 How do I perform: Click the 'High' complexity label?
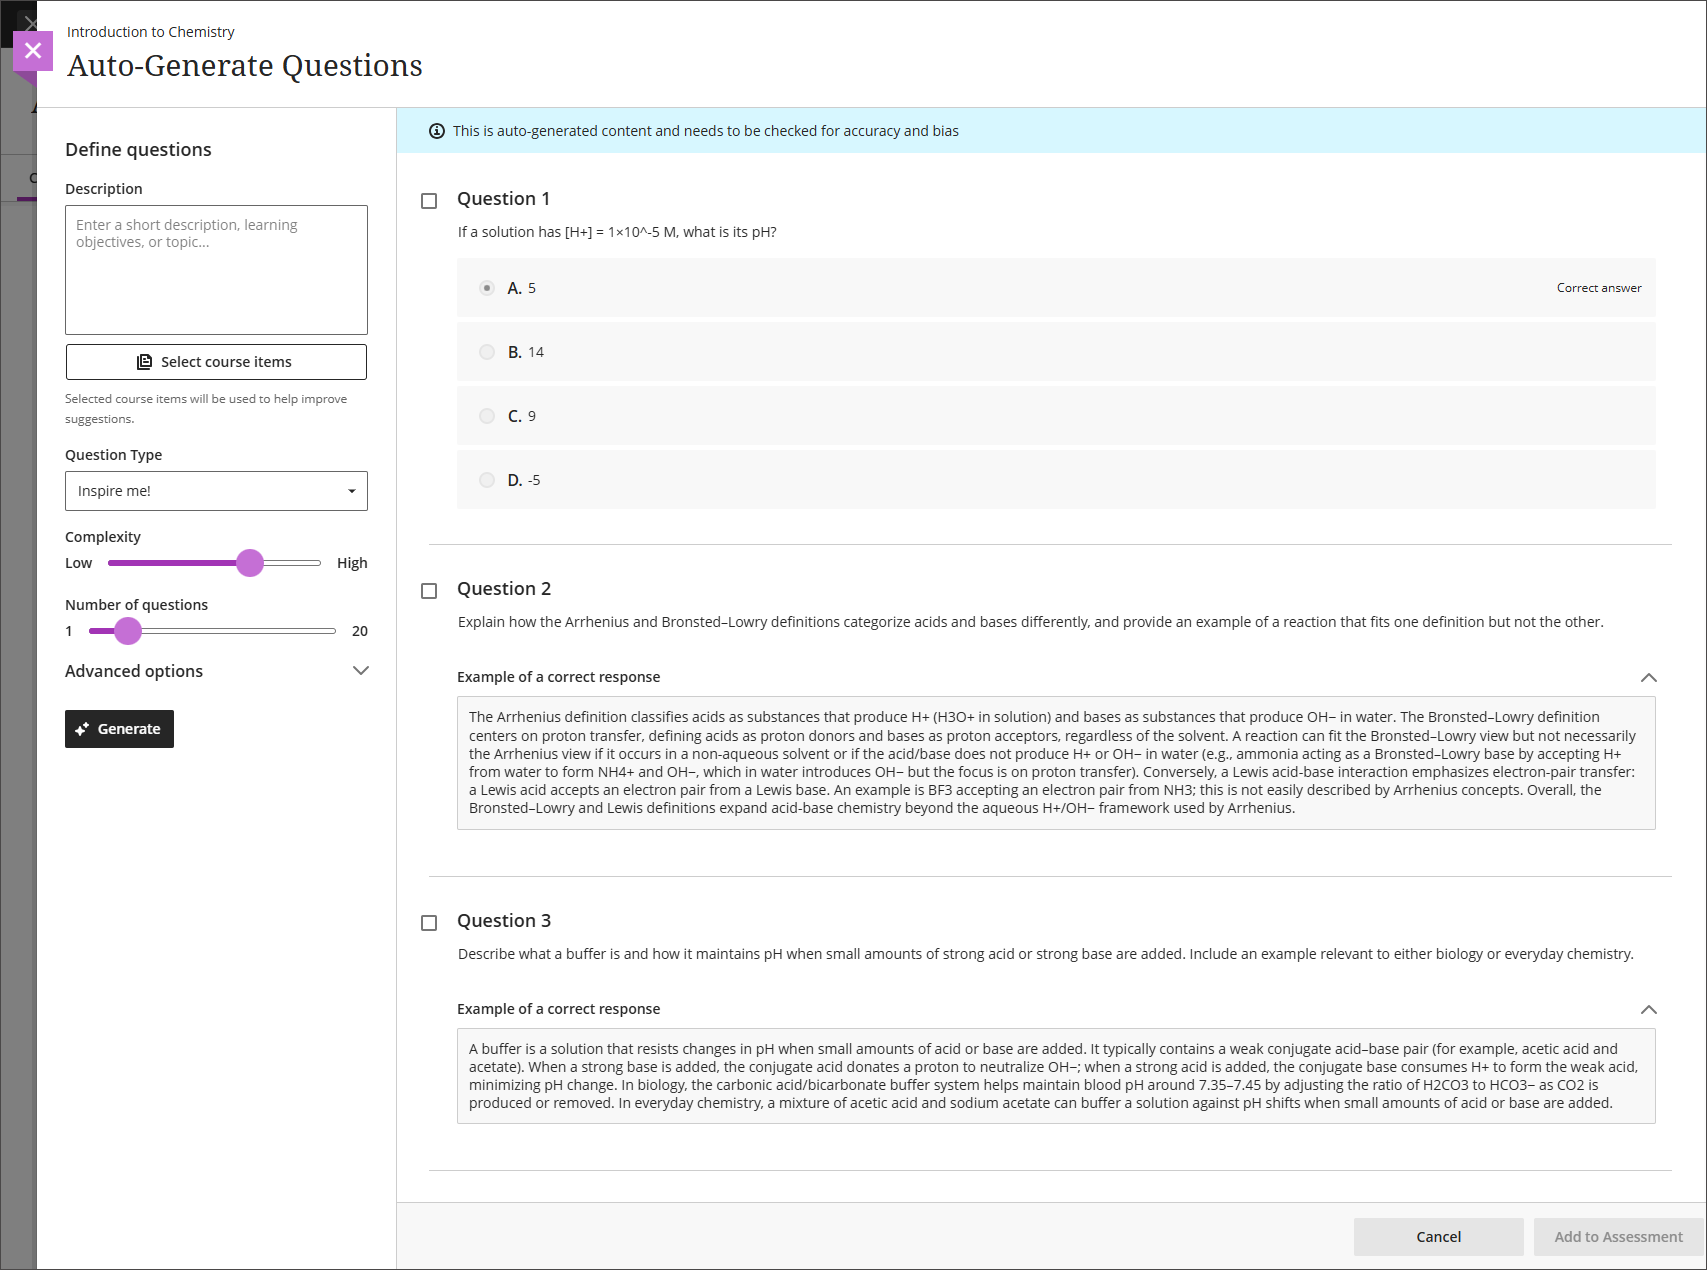[x=352, y=563]
